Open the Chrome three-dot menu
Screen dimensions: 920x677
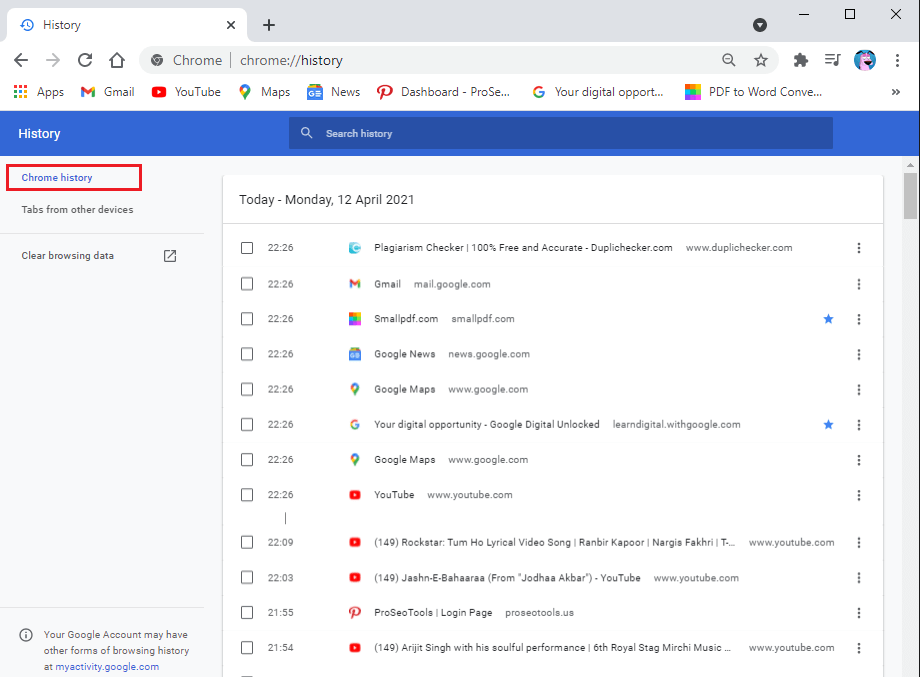897,60
